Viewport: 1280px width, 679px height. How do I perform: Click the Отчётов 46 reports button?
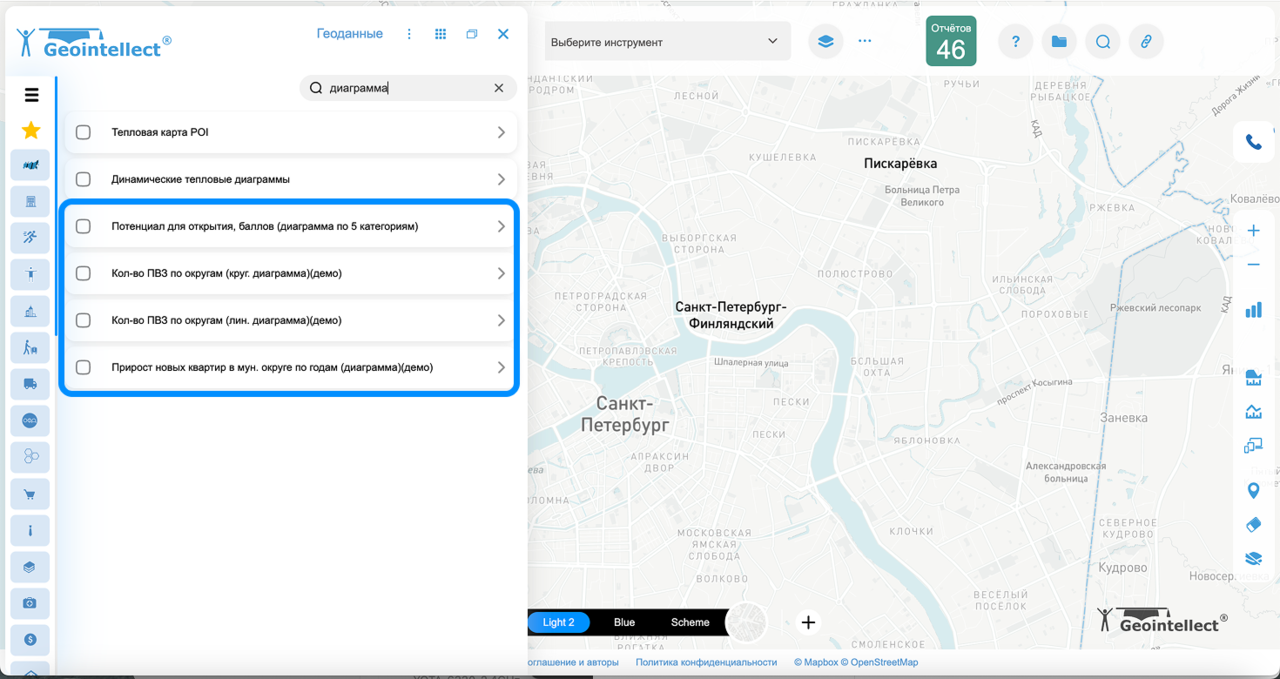click(950, 41)
